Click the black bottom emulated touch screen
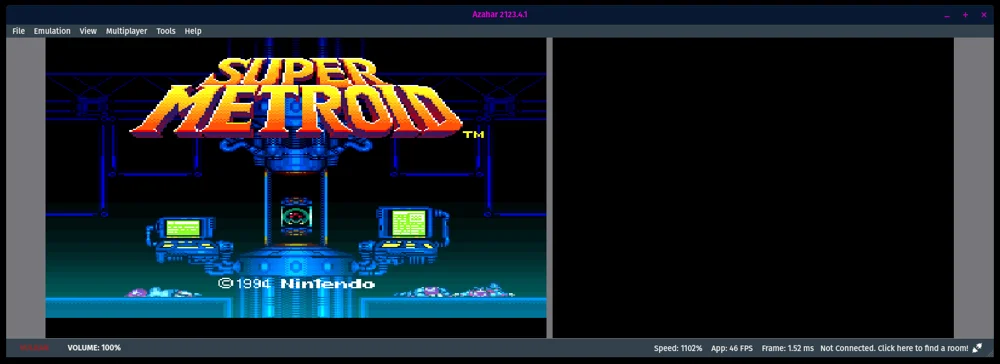Screen dimensions: 1000x364 (x=753, y=187)
